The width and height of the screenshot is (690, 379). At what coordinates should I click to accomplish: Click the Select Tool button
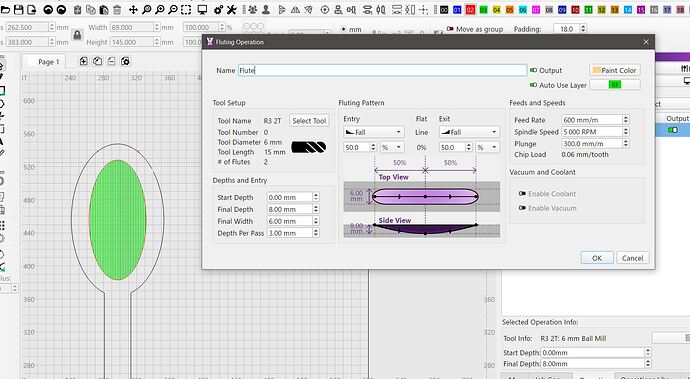pyautogui.click(x=309, y=121)
